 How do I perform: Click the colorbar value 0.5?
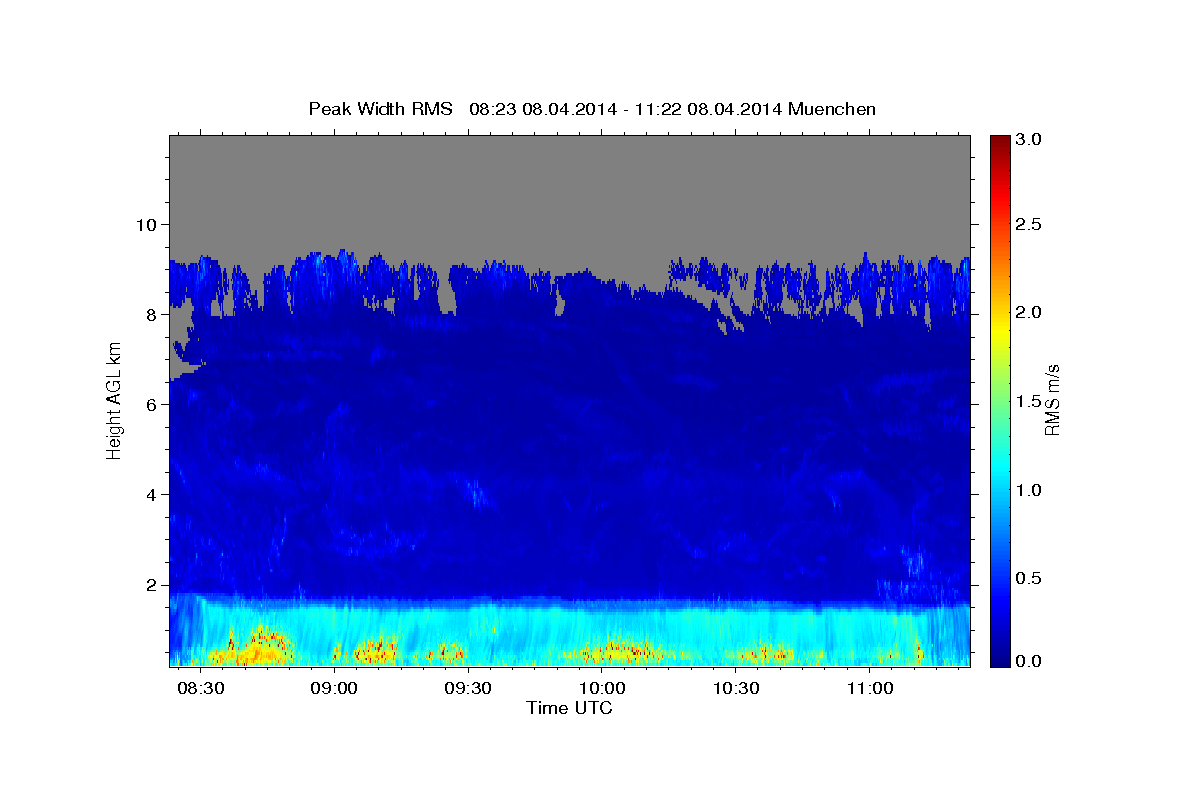point(1029,578)
